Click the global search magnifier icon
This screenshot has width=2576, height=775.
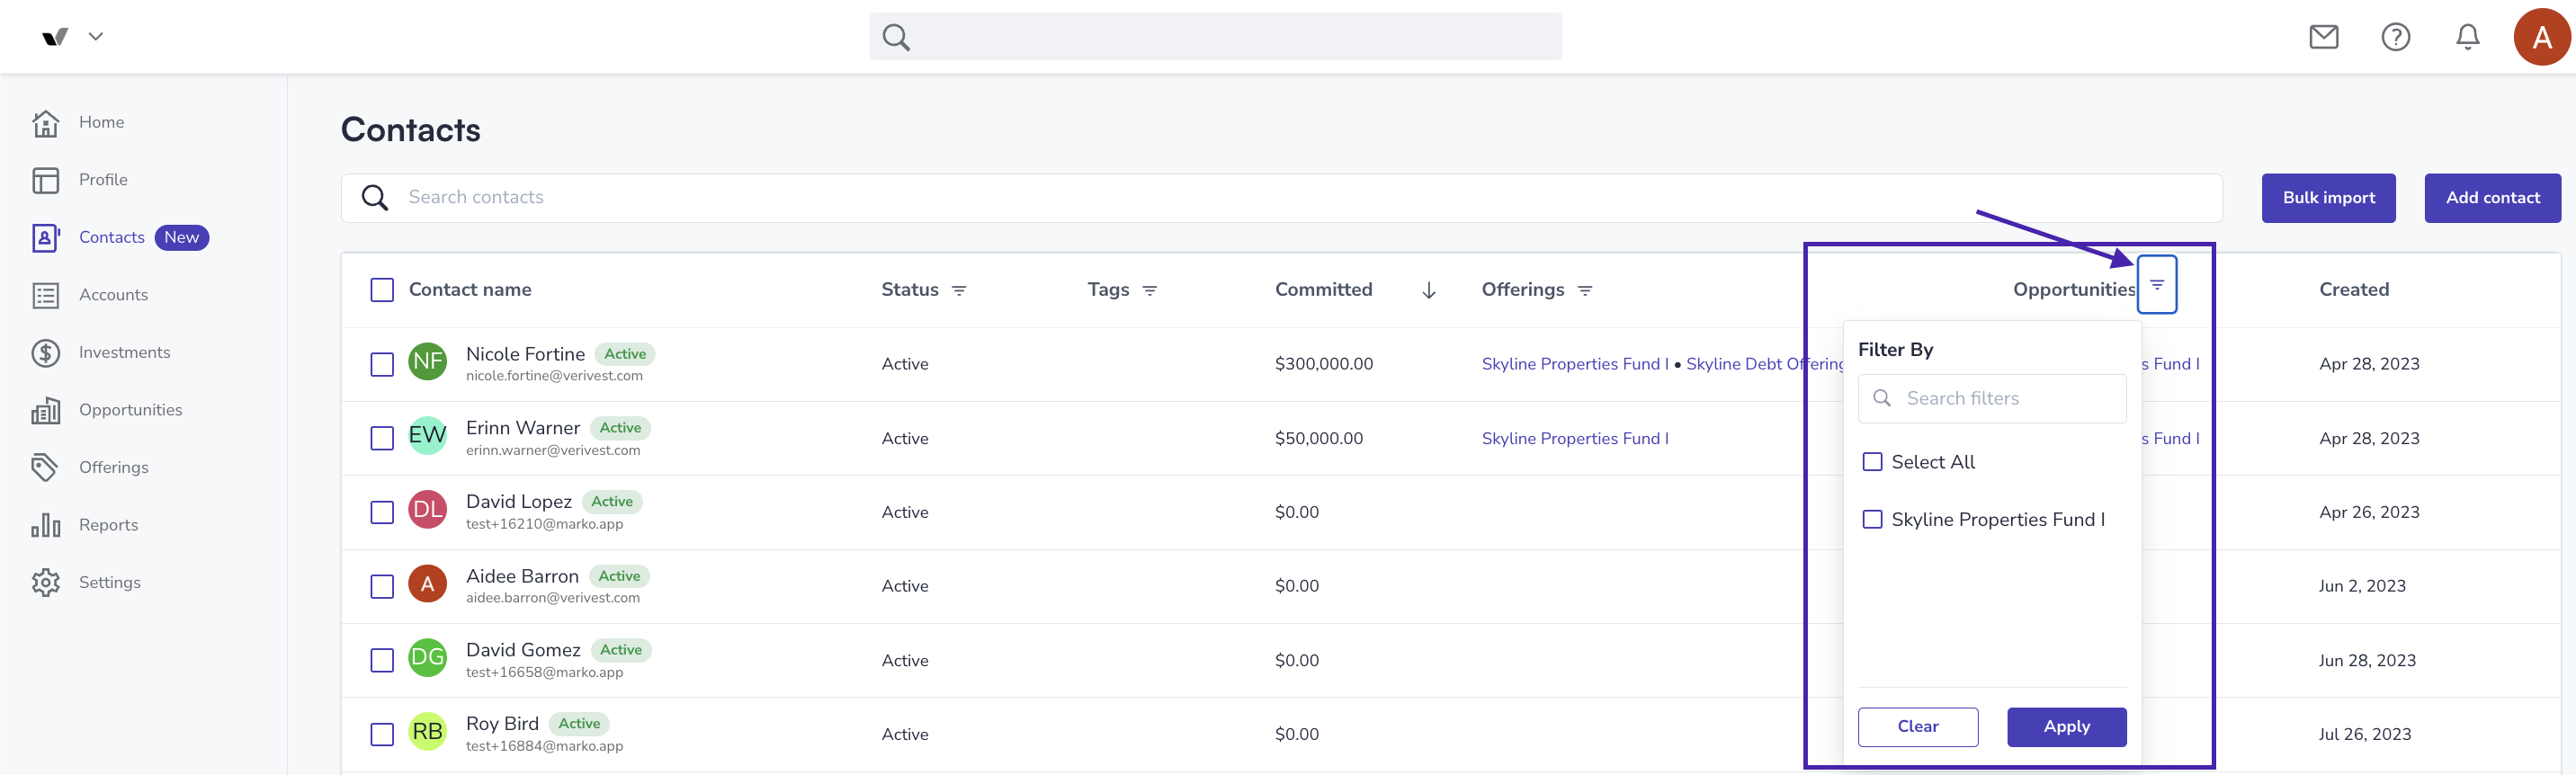pos(896,37)
